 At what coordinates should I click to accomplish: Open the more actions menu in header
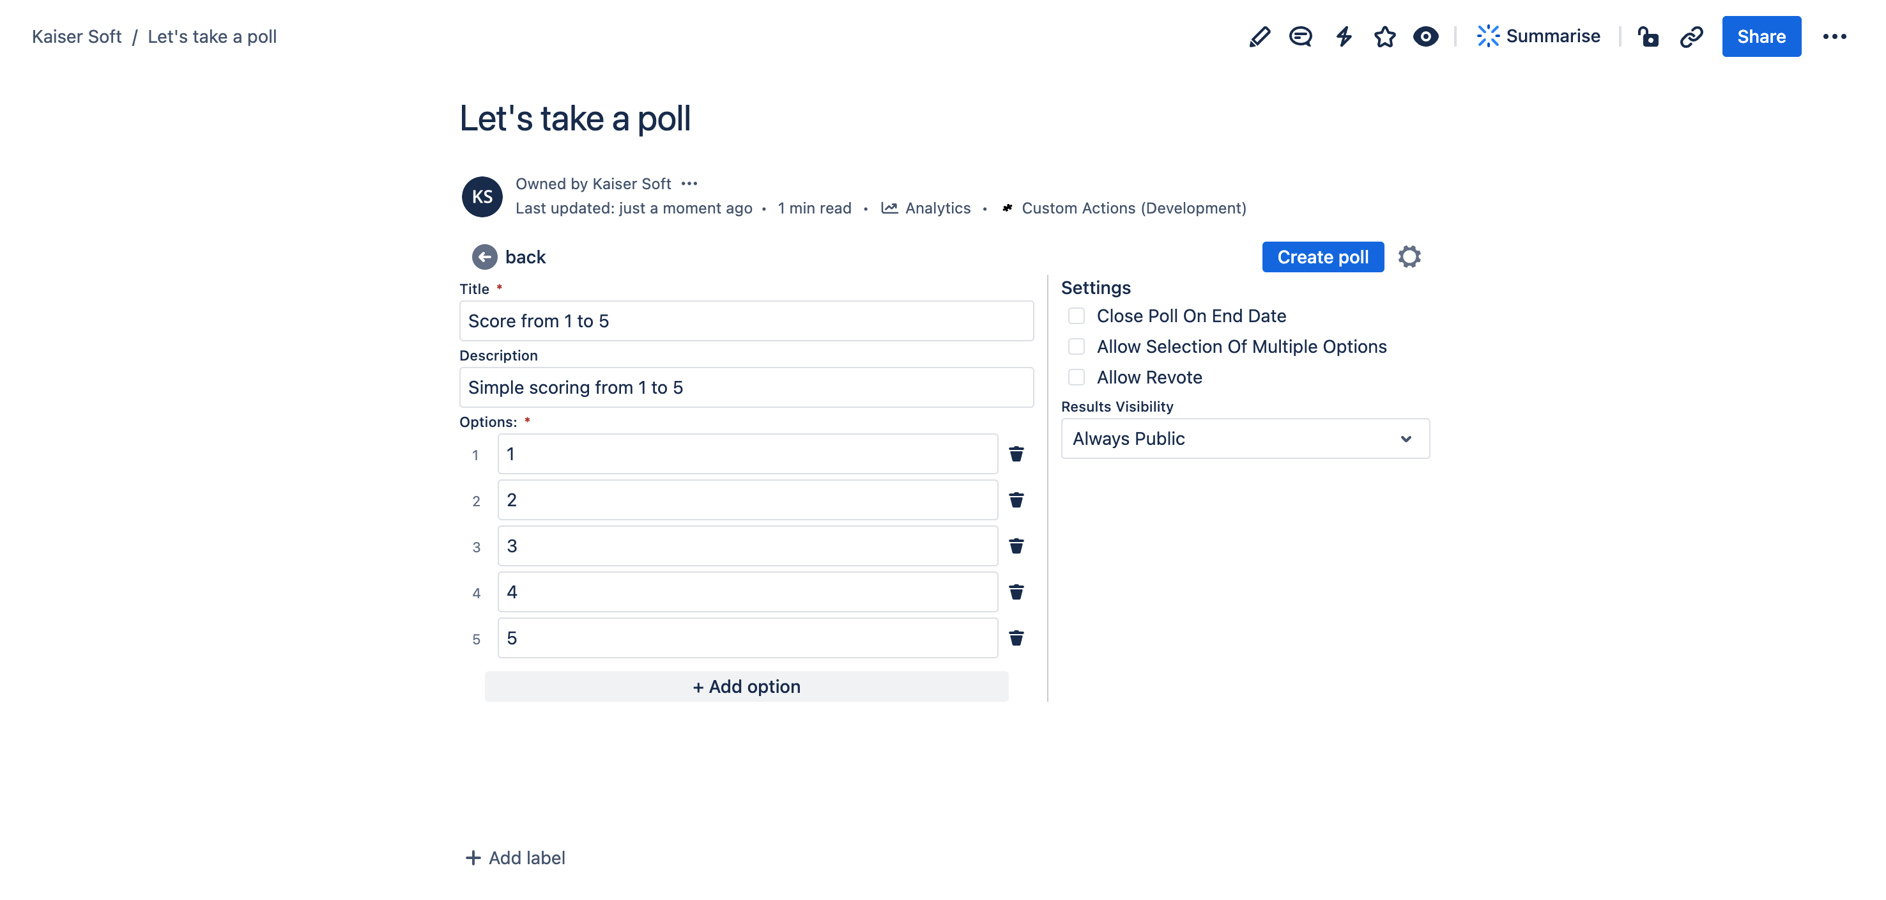1834,37
